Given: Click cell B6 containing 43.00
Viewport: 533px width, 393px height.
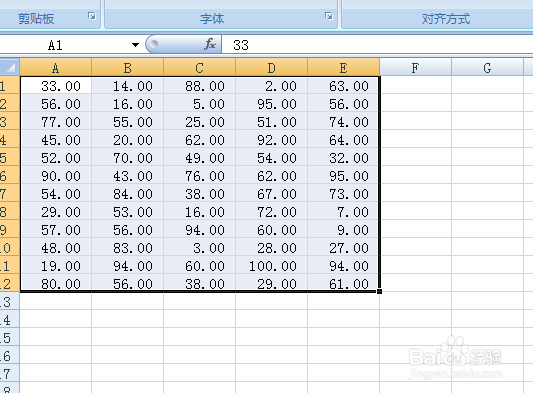Looking at the screenshot, I should click(x=127, y=175).
